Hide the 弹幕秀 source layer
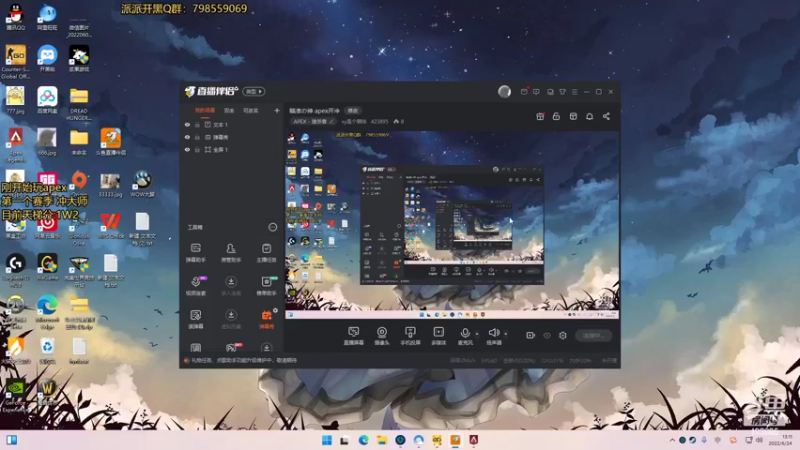800x450 pixels. [x=187, y=137]
